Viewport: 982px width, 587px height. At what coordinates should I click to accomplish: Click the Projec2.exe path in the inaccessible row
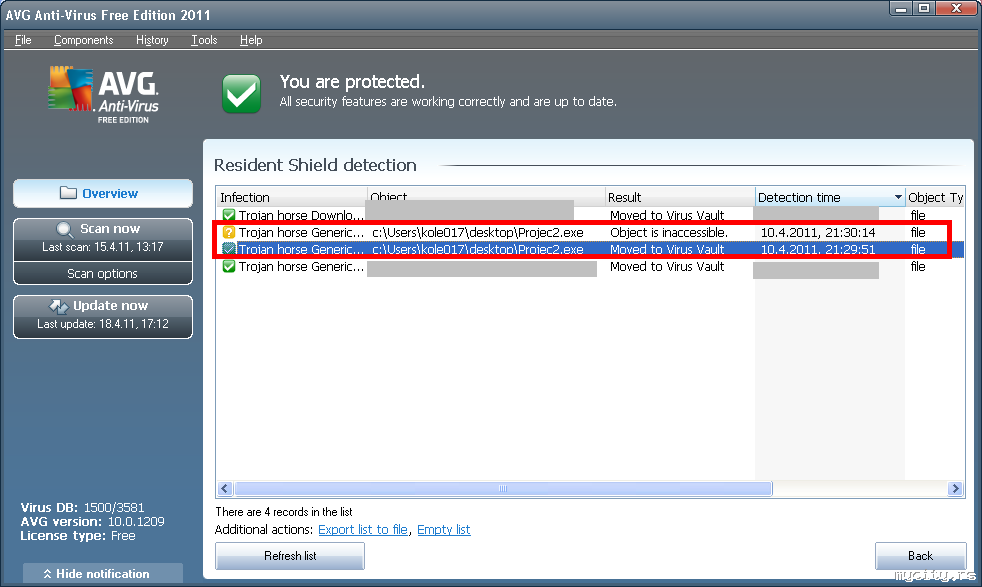[x=478, y=232]
